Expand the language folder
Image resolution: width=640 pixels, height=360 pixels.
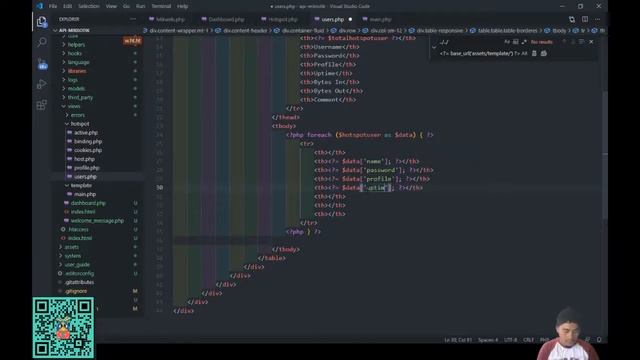tap(78, 62)
